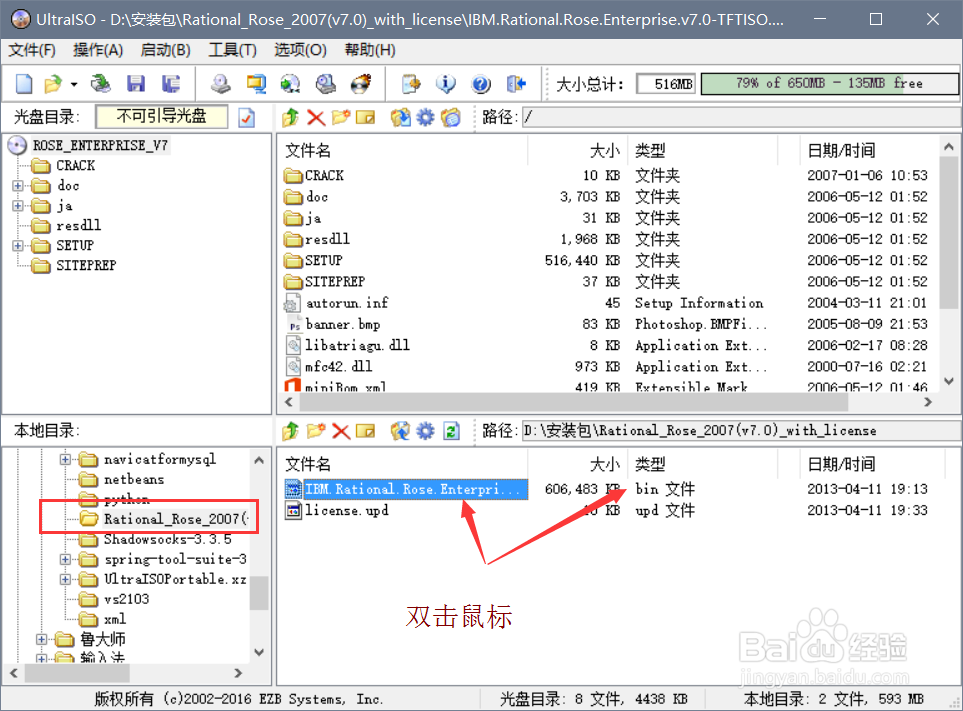Click the Exit door icon
Image resolution: width=963 pixels, height=711 pixels.
(x=516, y=84)
